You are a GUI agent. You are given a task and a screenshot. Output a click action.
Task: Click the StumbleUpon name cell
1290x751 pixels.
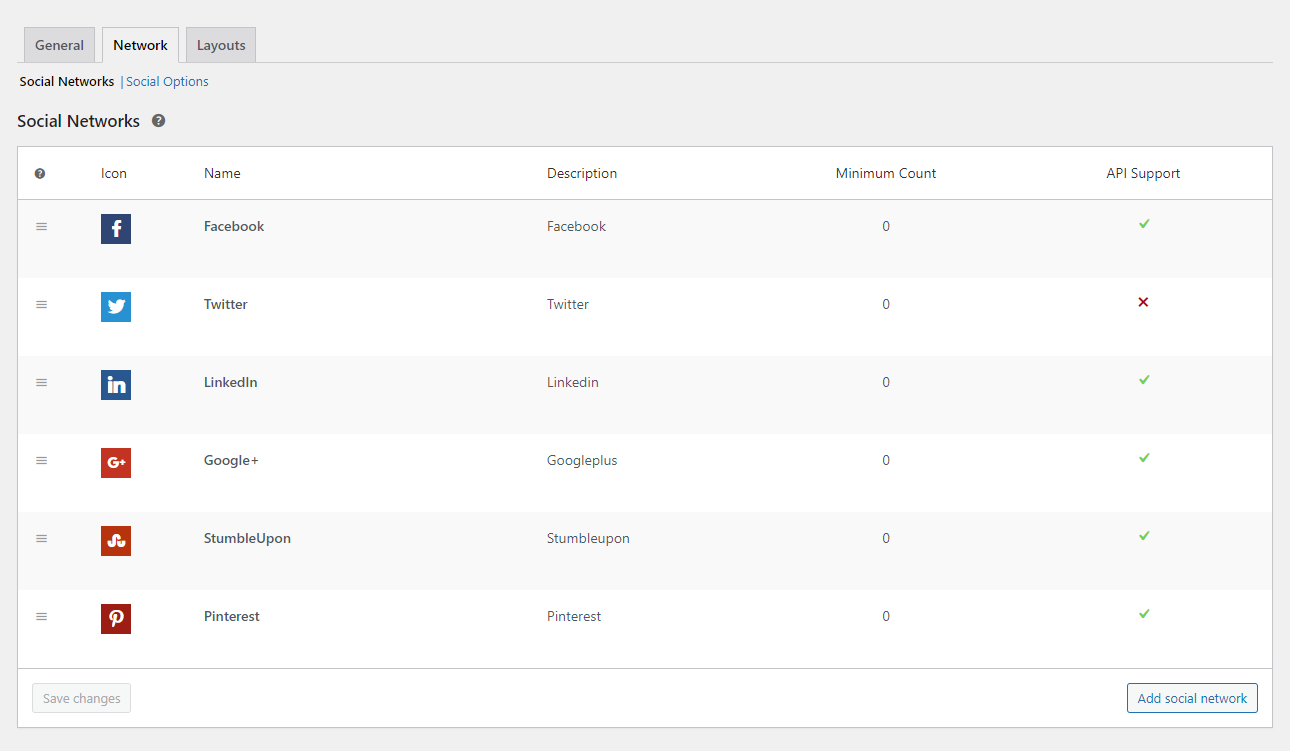point(247,538)
